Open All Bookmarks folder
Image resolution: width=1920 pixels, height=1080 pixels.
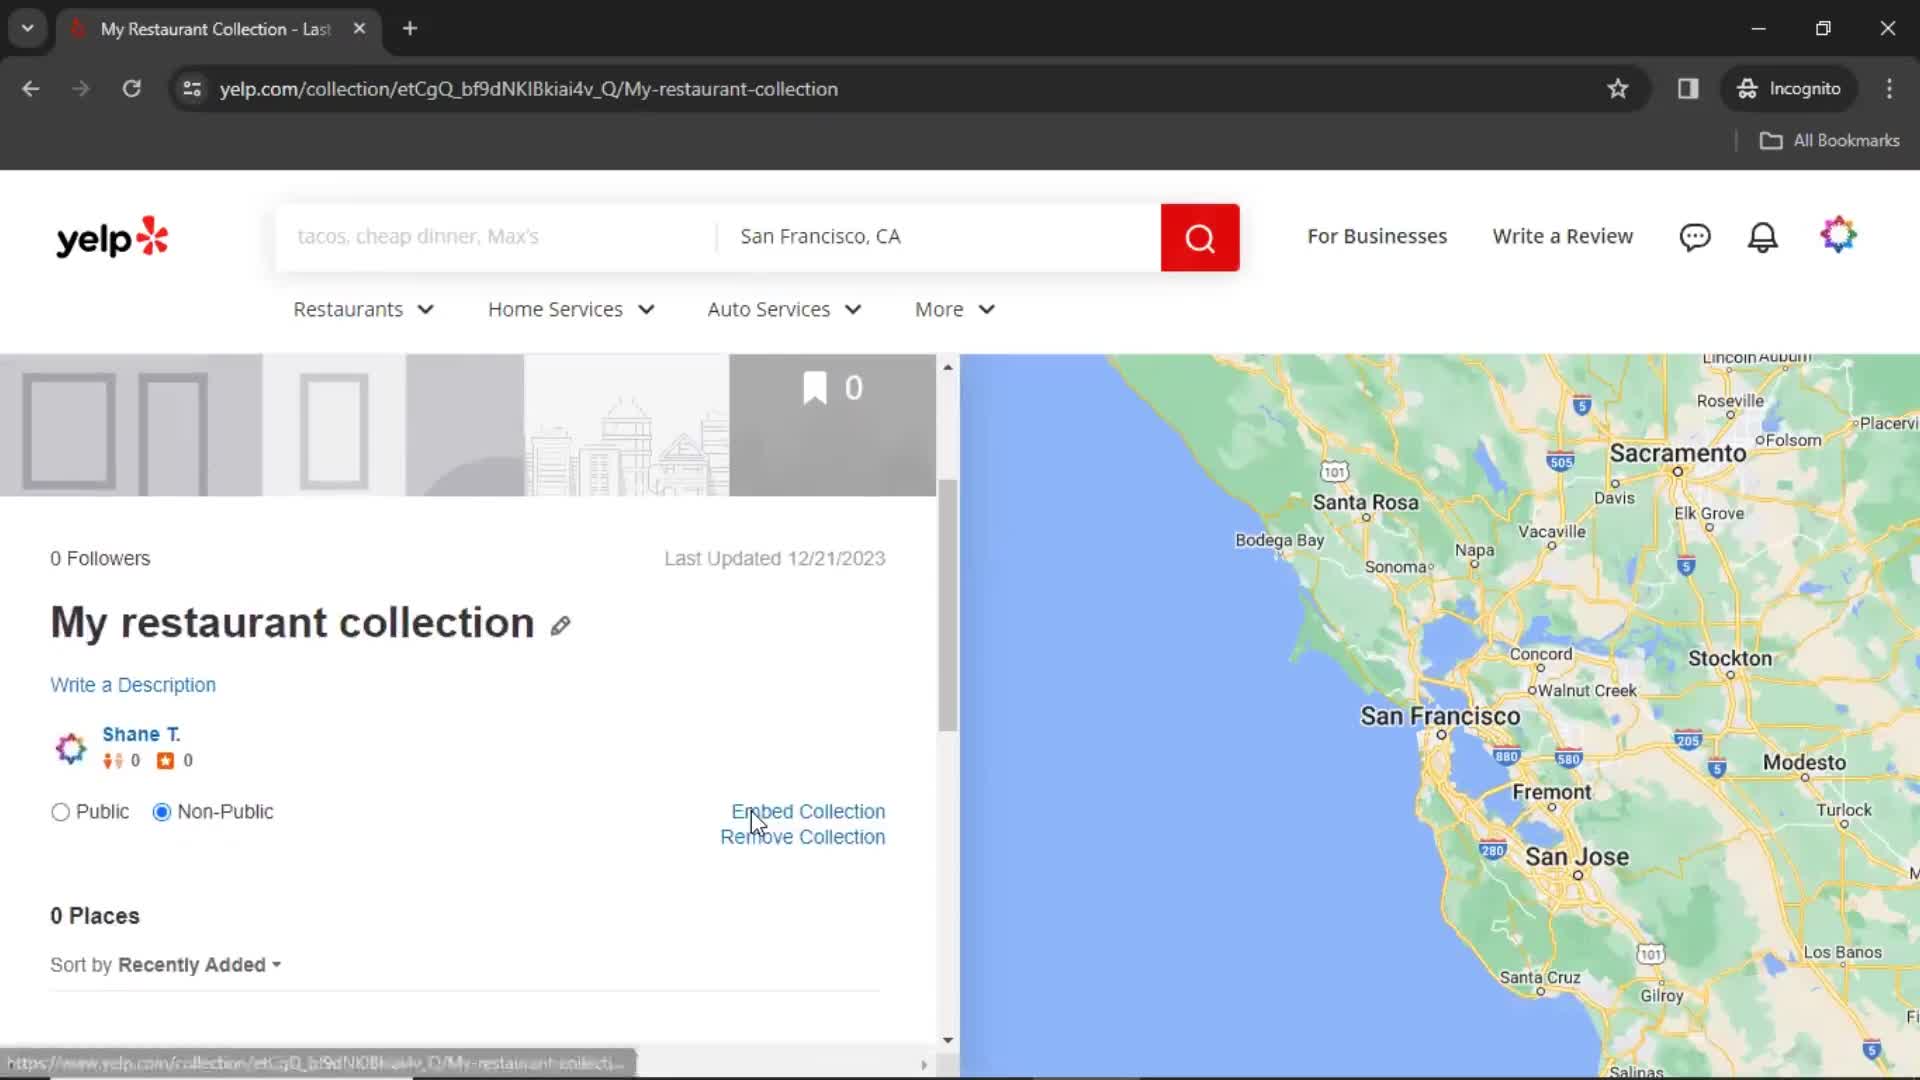tap(1829, 141)
